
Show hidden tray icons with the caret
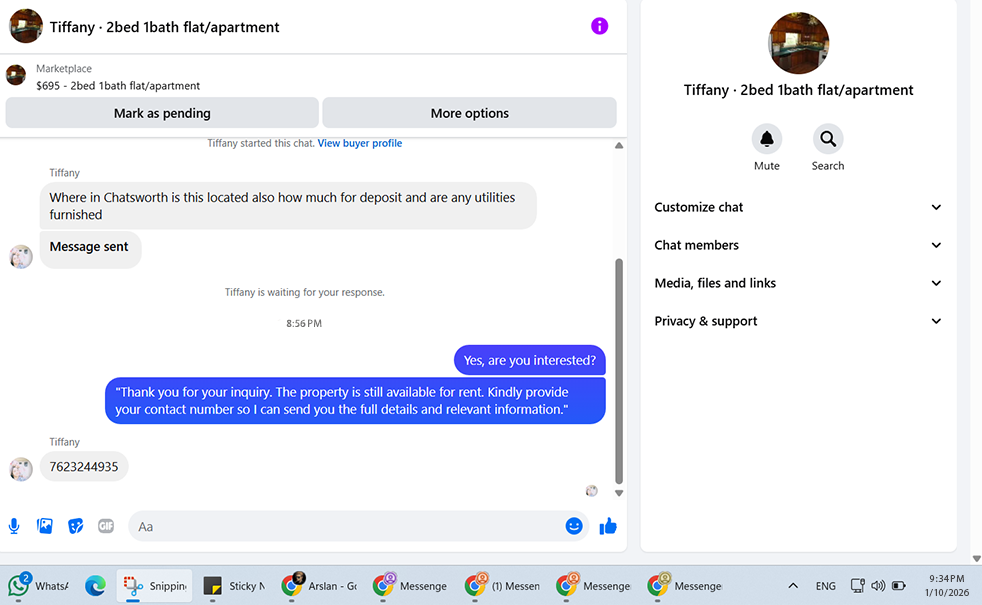[x=793, y=586]
